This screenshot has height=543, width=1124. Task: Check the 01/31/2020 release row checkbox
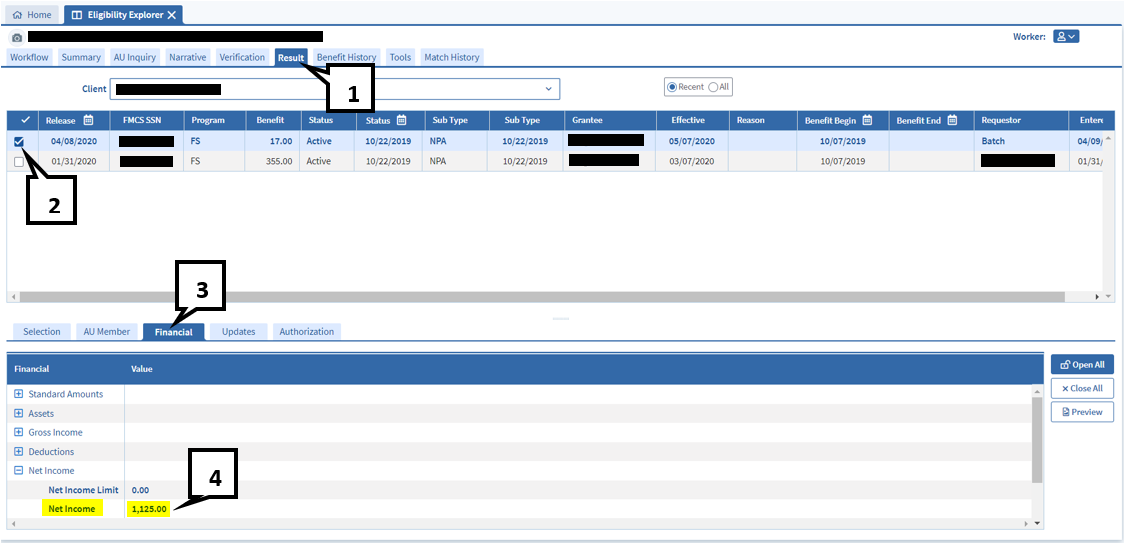pyautogui.click(x=19, y=161)
